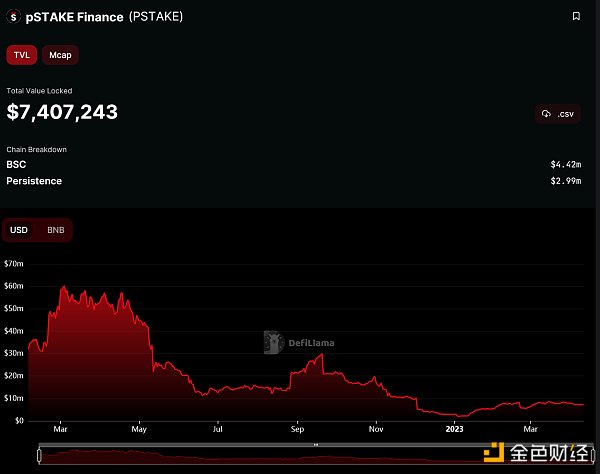Screen dimensions: 600x474
Task: Click the Chain Breakdown label
Action: coord(36,150)
